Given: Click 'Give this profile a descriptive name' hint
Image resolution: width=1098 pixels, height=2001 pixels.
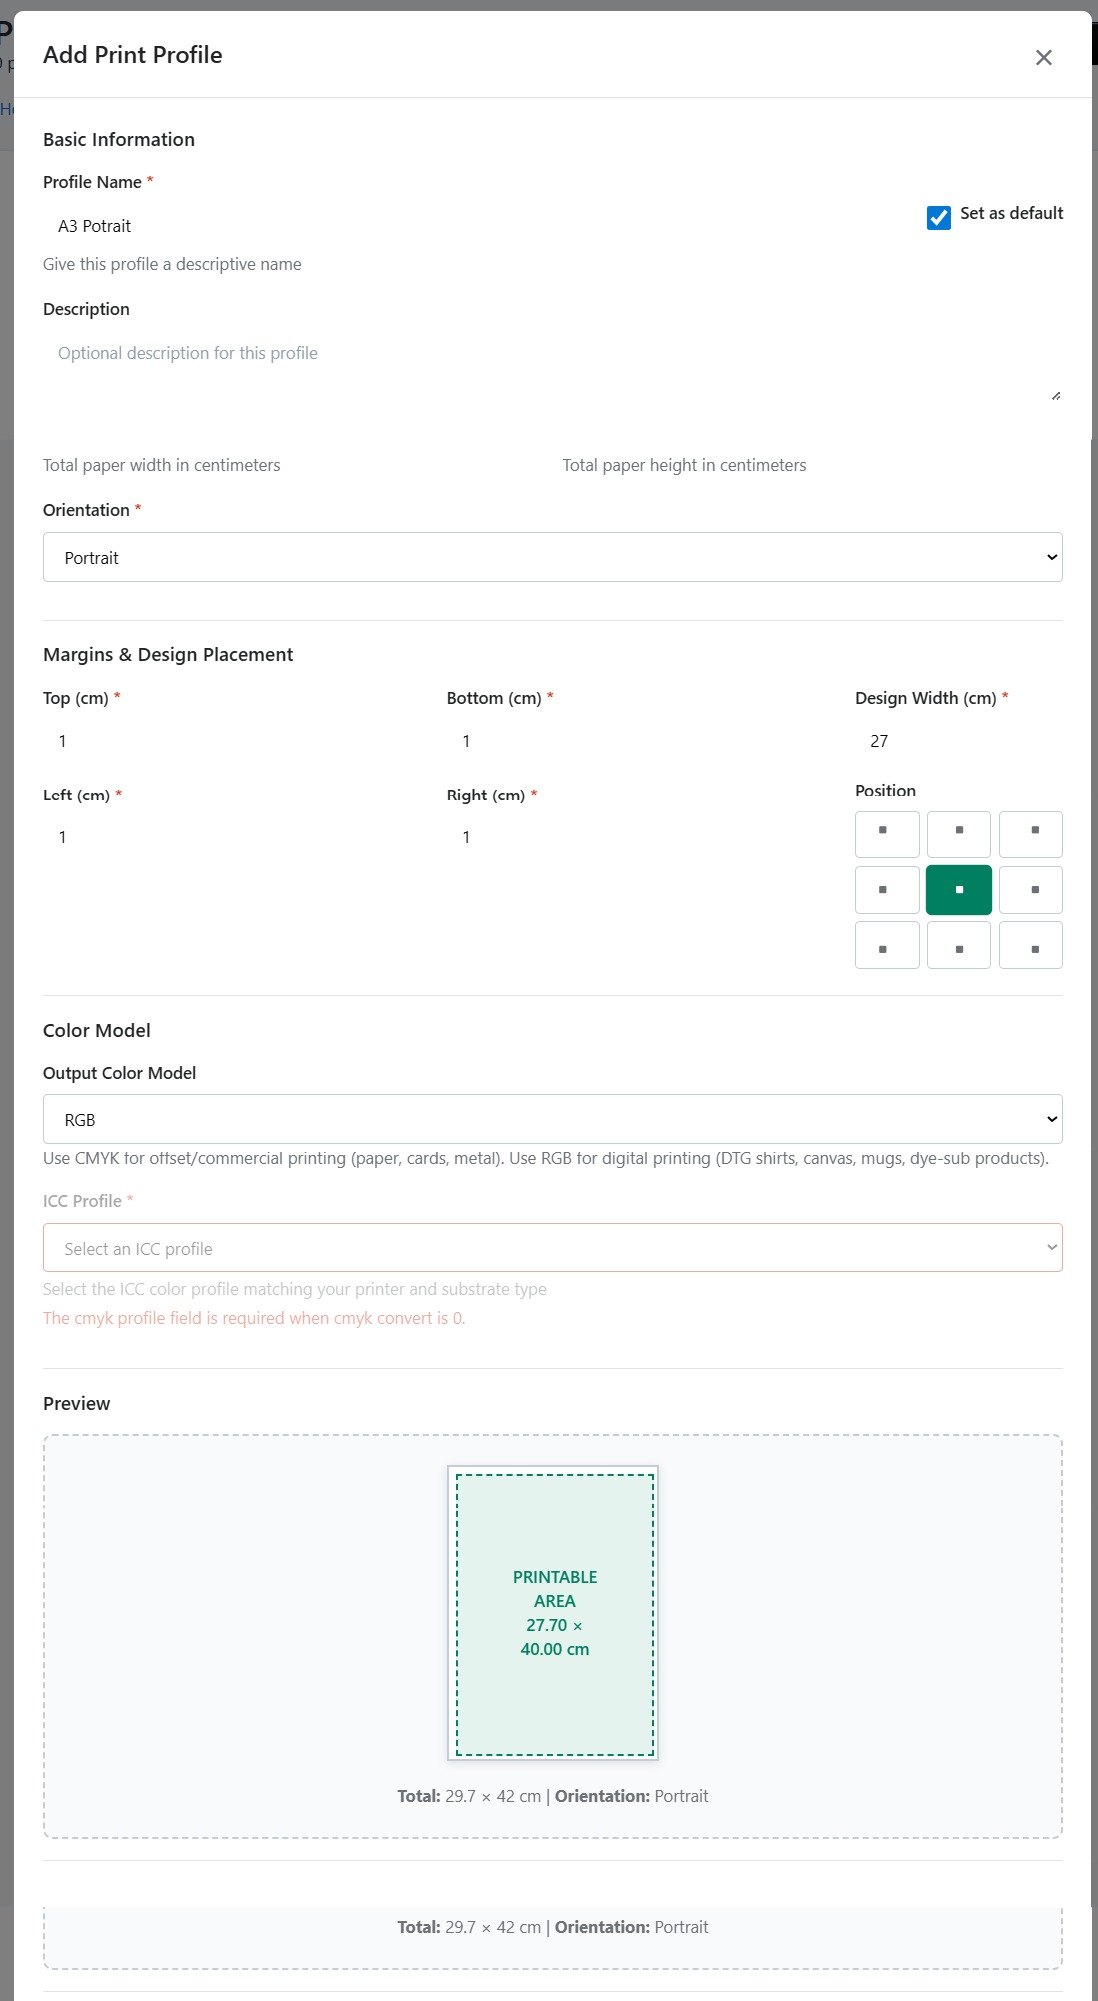Looking at the screenshot, I should point(172,264).
